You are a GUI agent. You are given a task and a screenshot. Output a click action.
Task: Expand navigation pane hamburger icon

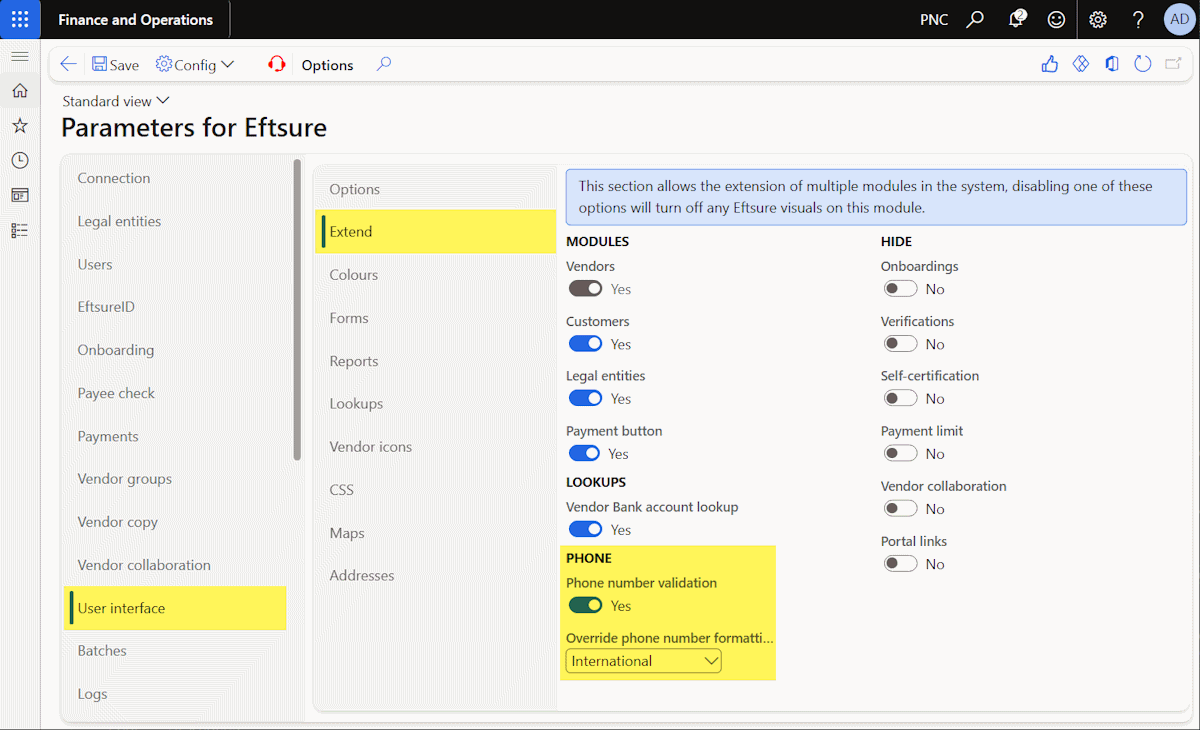[x=20, y=56]
